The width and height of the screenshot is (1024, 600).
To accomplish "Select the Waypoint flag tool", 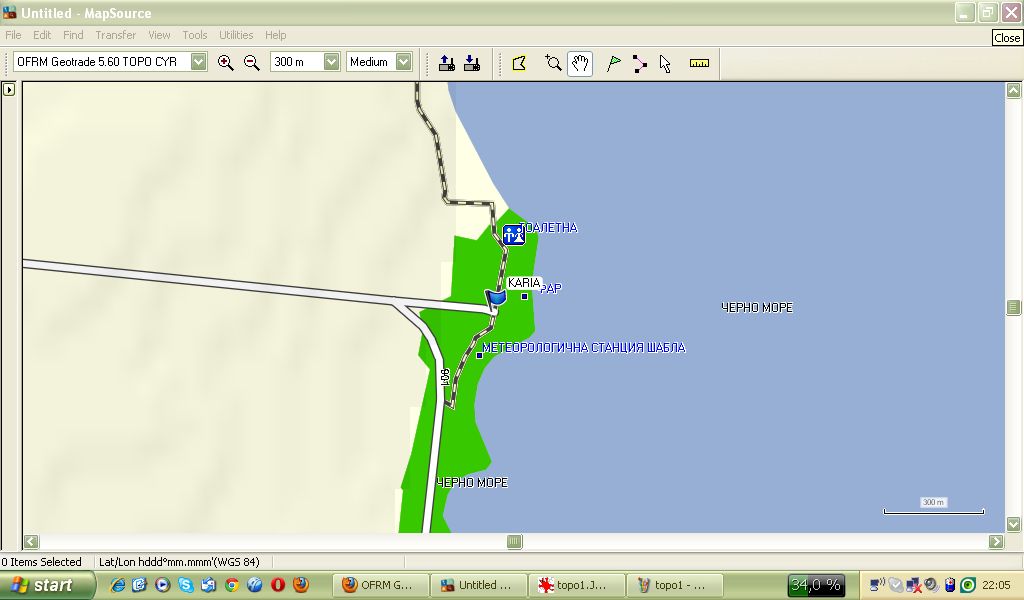I will (614, 63).
